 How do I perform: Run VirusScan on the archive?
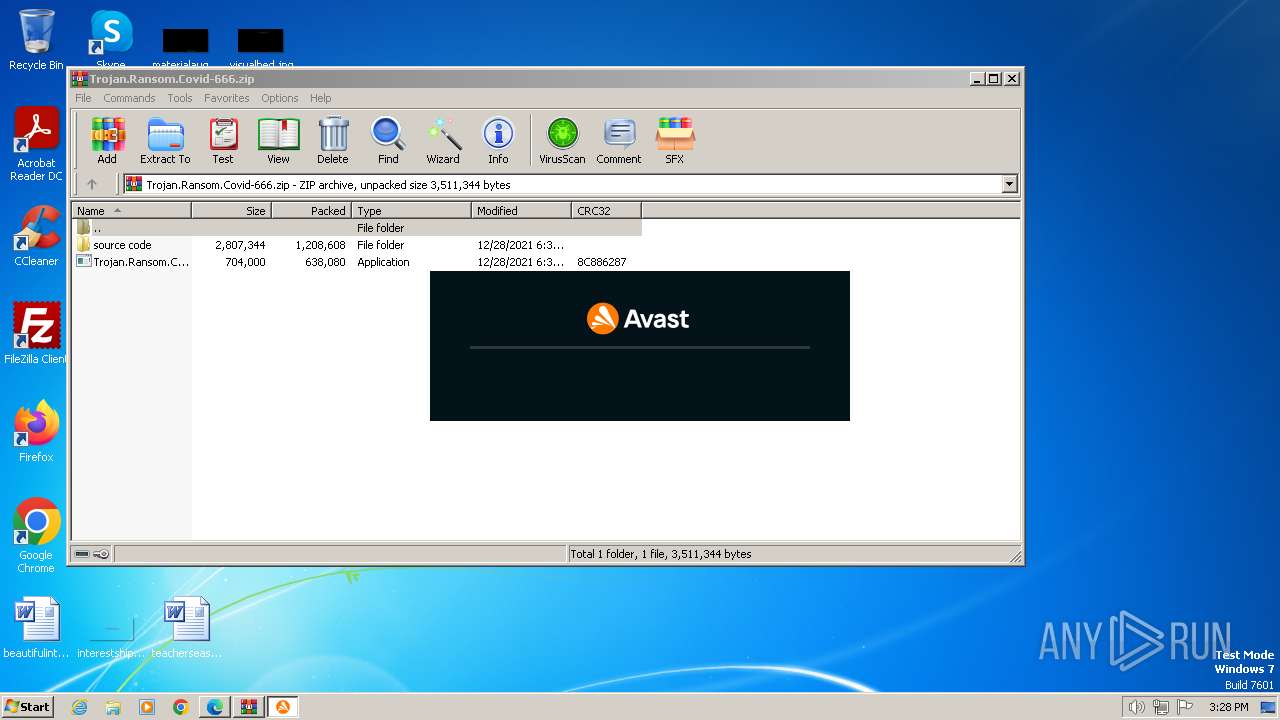point(562,140)
